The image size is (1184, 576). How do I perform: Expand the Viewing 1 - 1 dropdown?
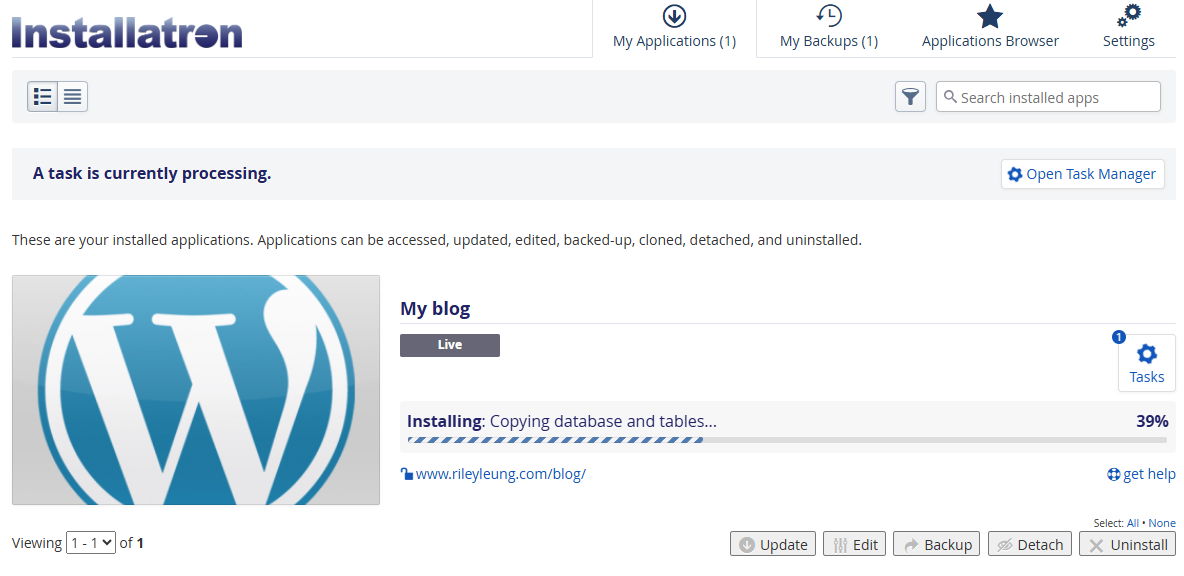(91, 543)
